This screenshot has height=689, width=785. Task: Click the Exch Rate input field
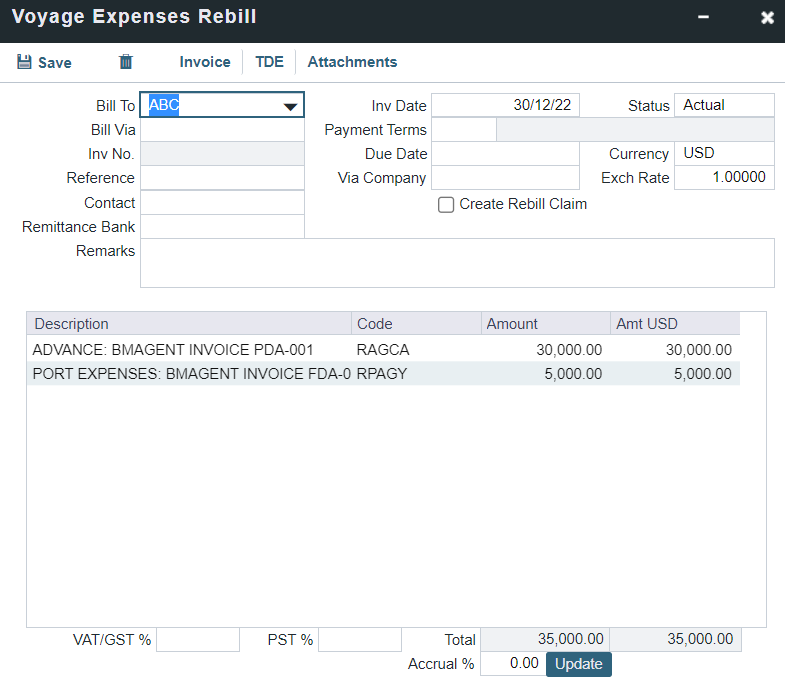(x=724, y=178)
